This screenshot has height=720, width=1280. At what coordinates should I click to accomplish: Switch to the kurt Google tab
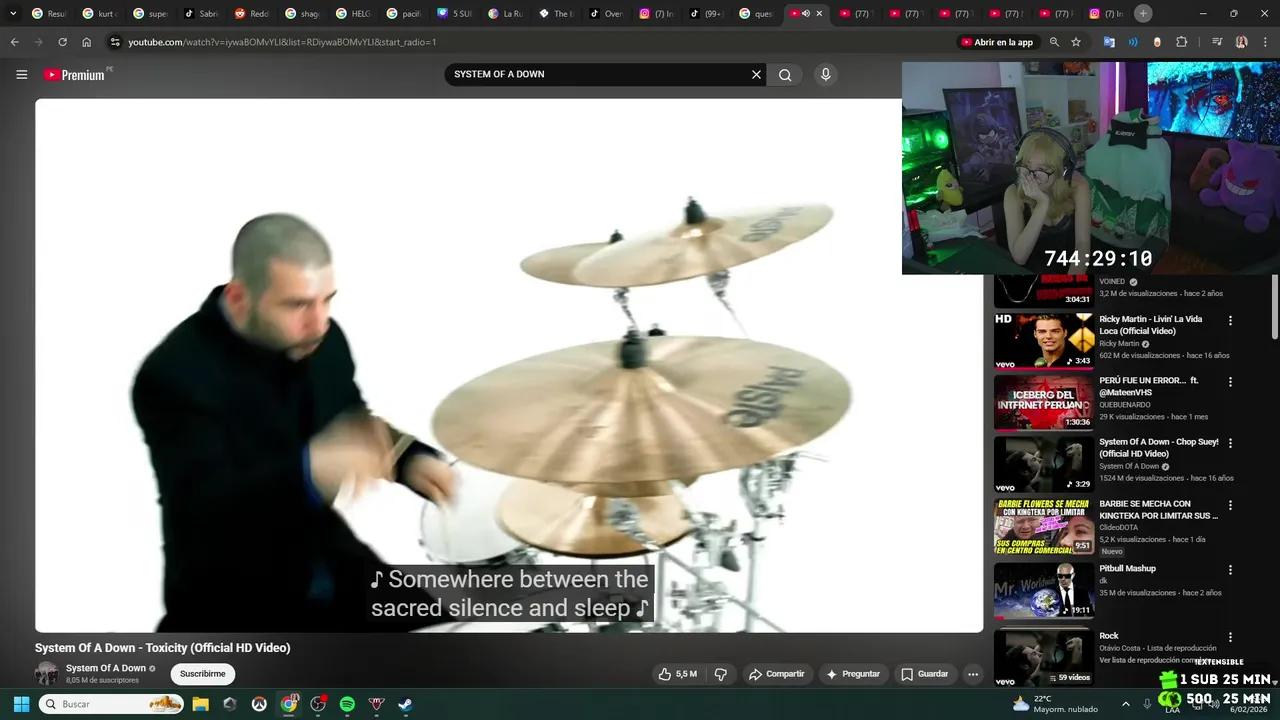click(99, 14)
